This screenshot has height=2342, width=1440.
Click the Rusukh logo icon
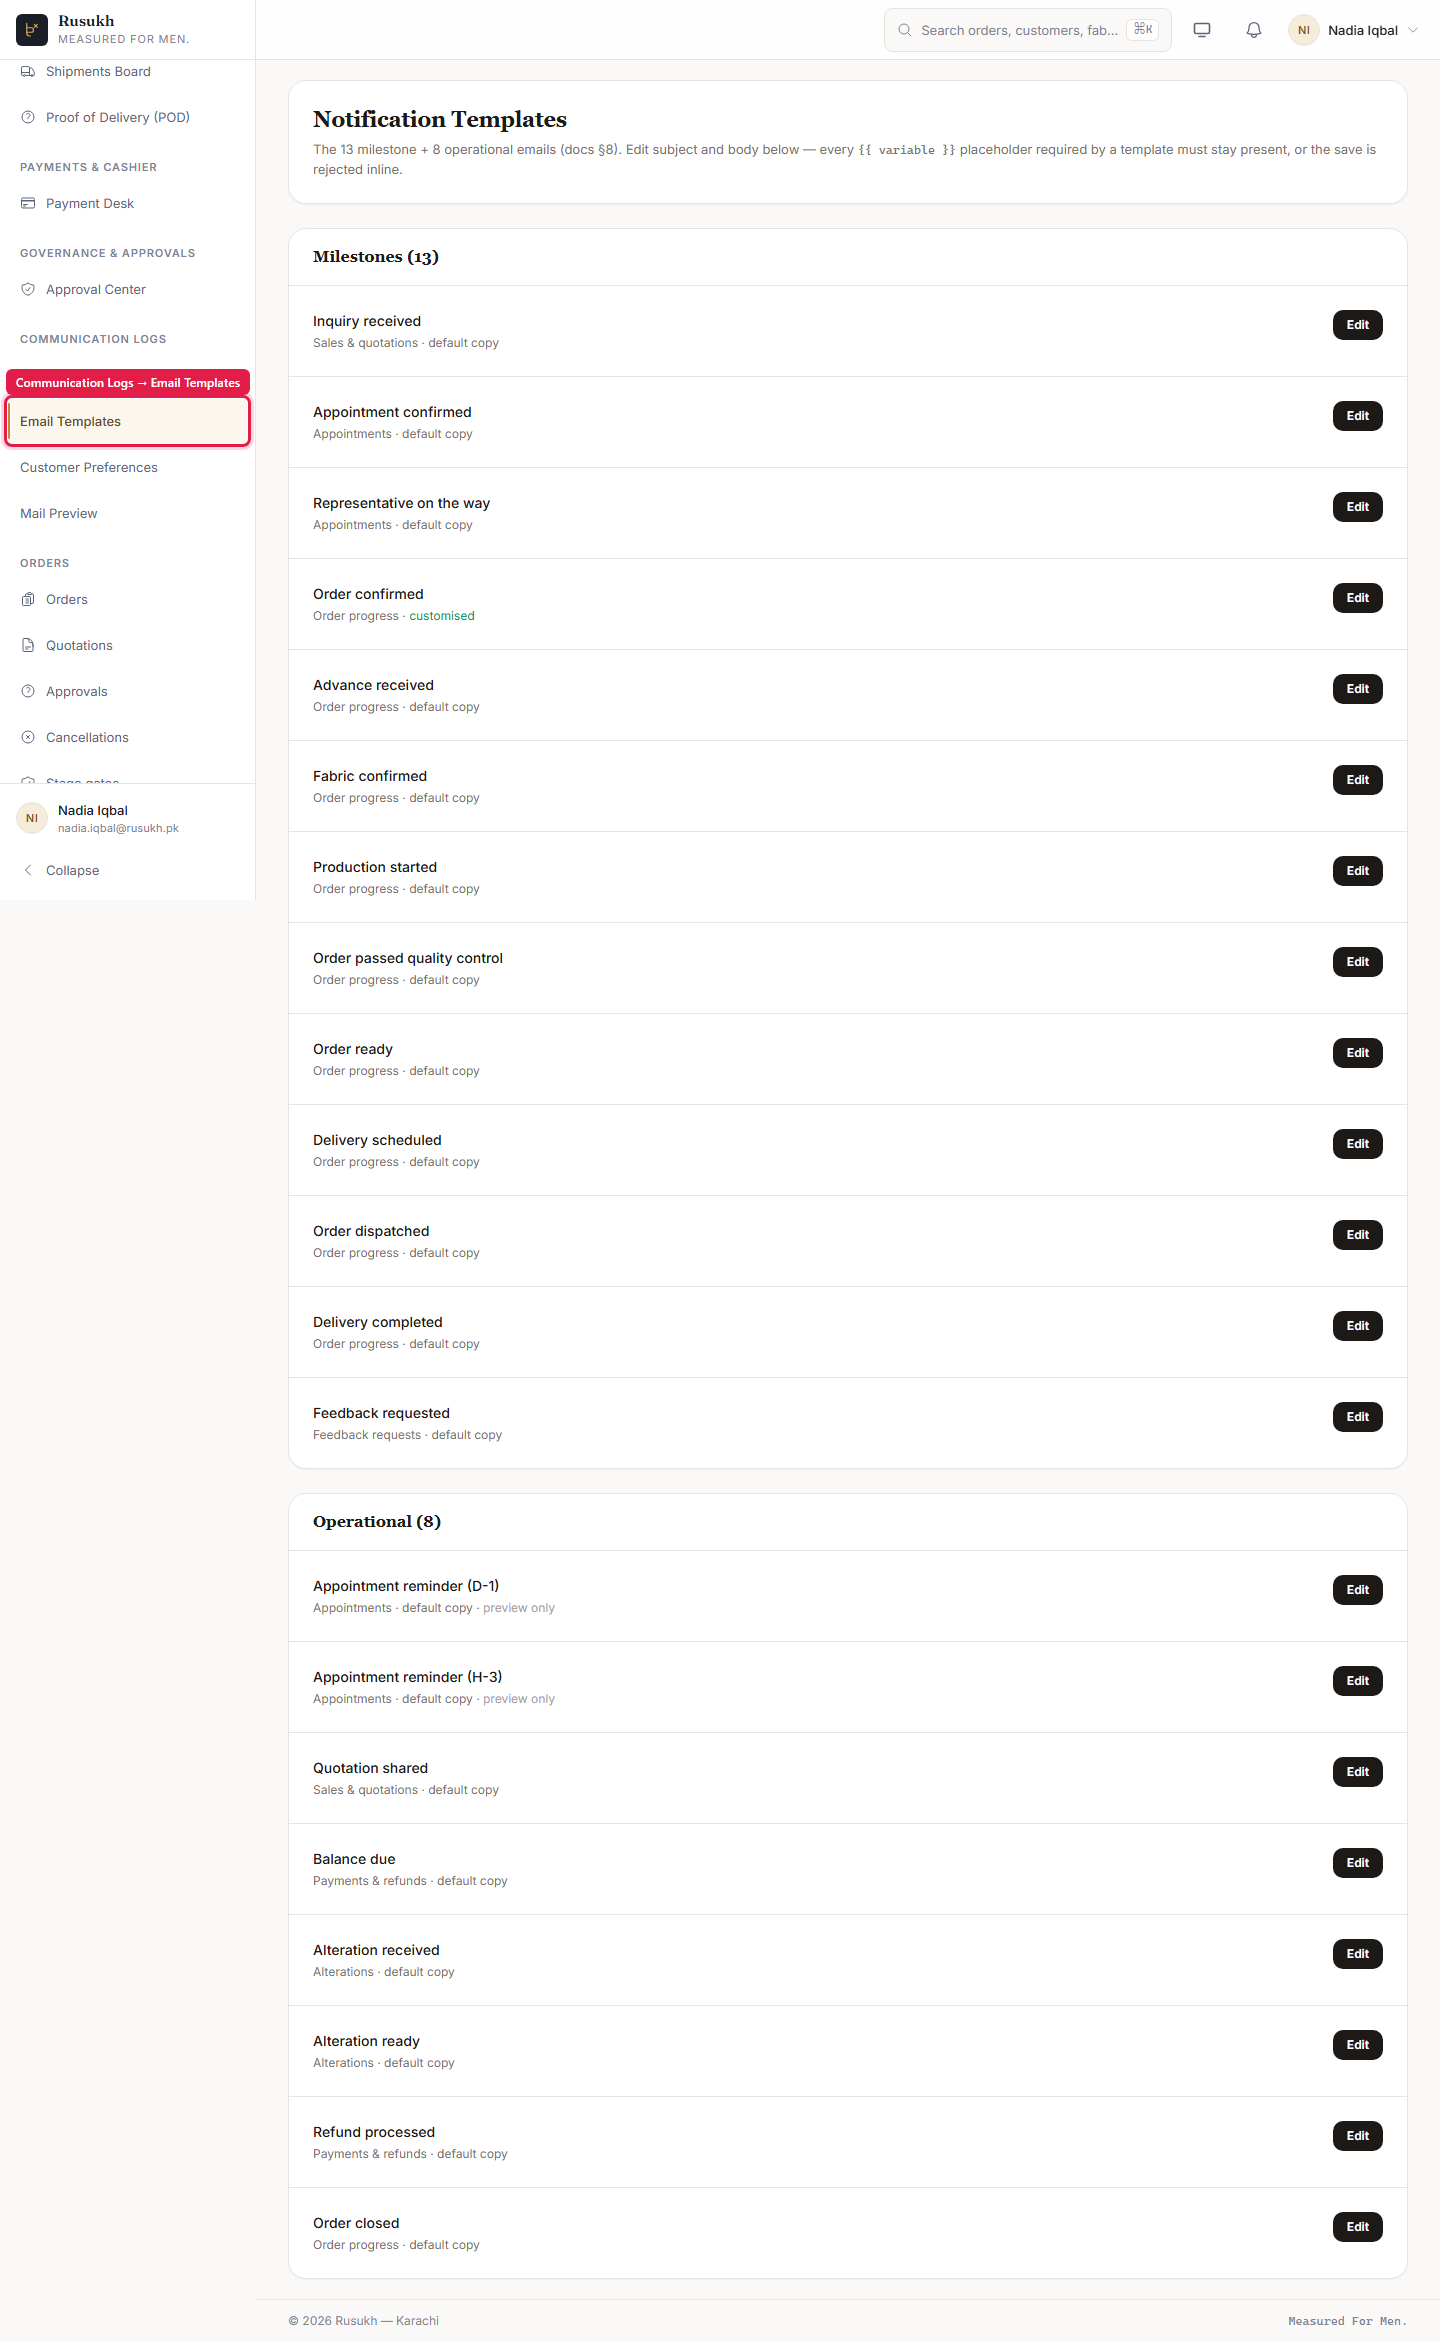pos(32,30)
